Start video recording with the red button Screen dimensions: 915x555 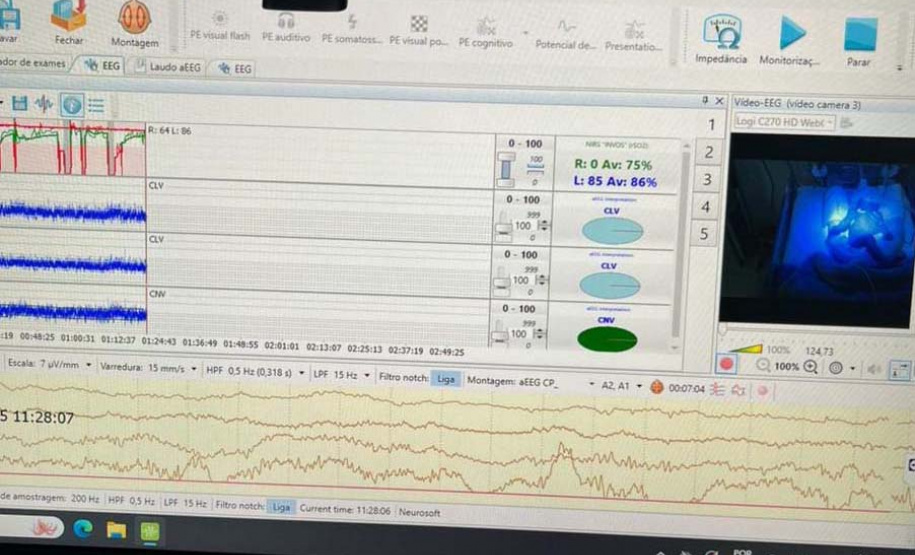[x=727, y=364]
